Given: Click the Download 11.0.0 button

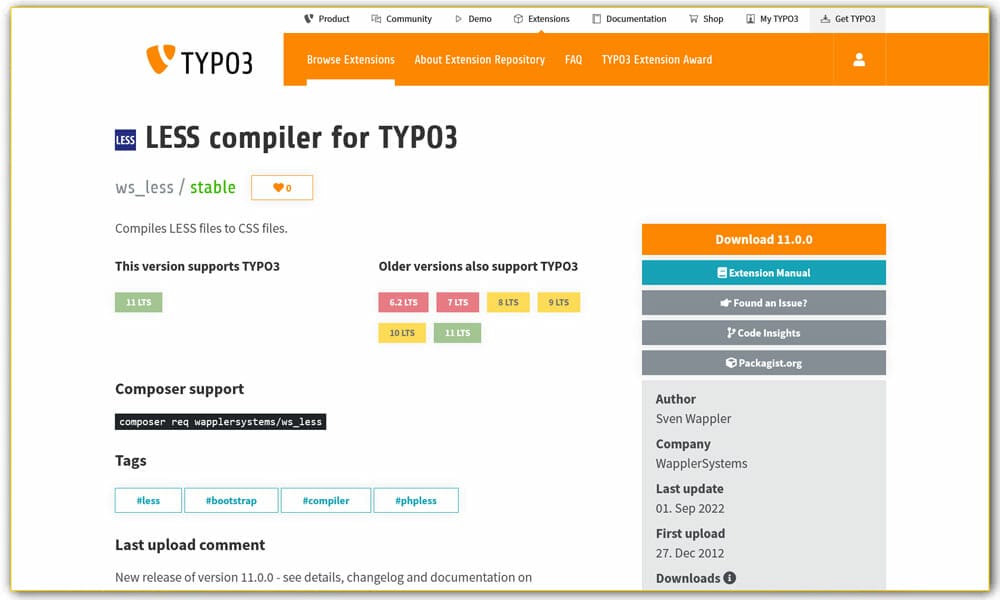Looking at the screenshot, I should [763, 239].
